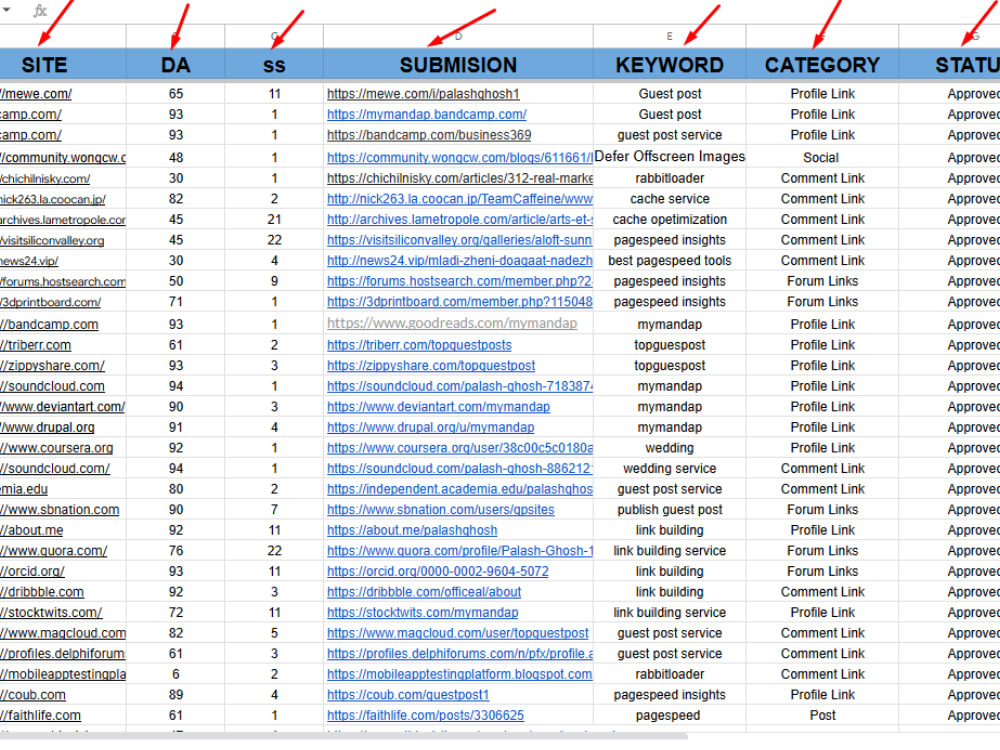Click the /zippyshare.com/ site cell

[63, 365]
